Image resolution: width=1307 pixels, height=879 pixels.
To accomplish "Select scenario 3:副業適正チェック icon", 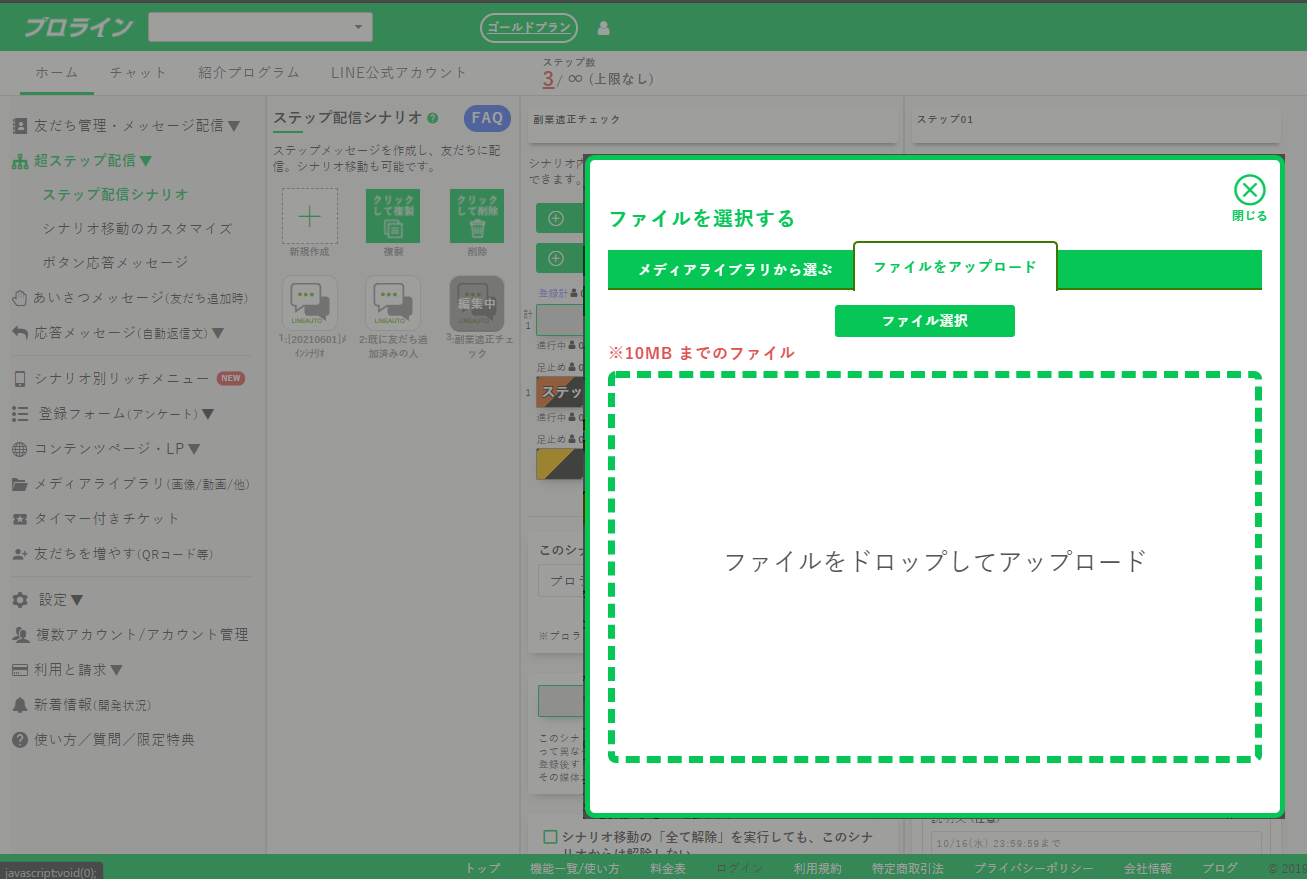I will 477,303.
